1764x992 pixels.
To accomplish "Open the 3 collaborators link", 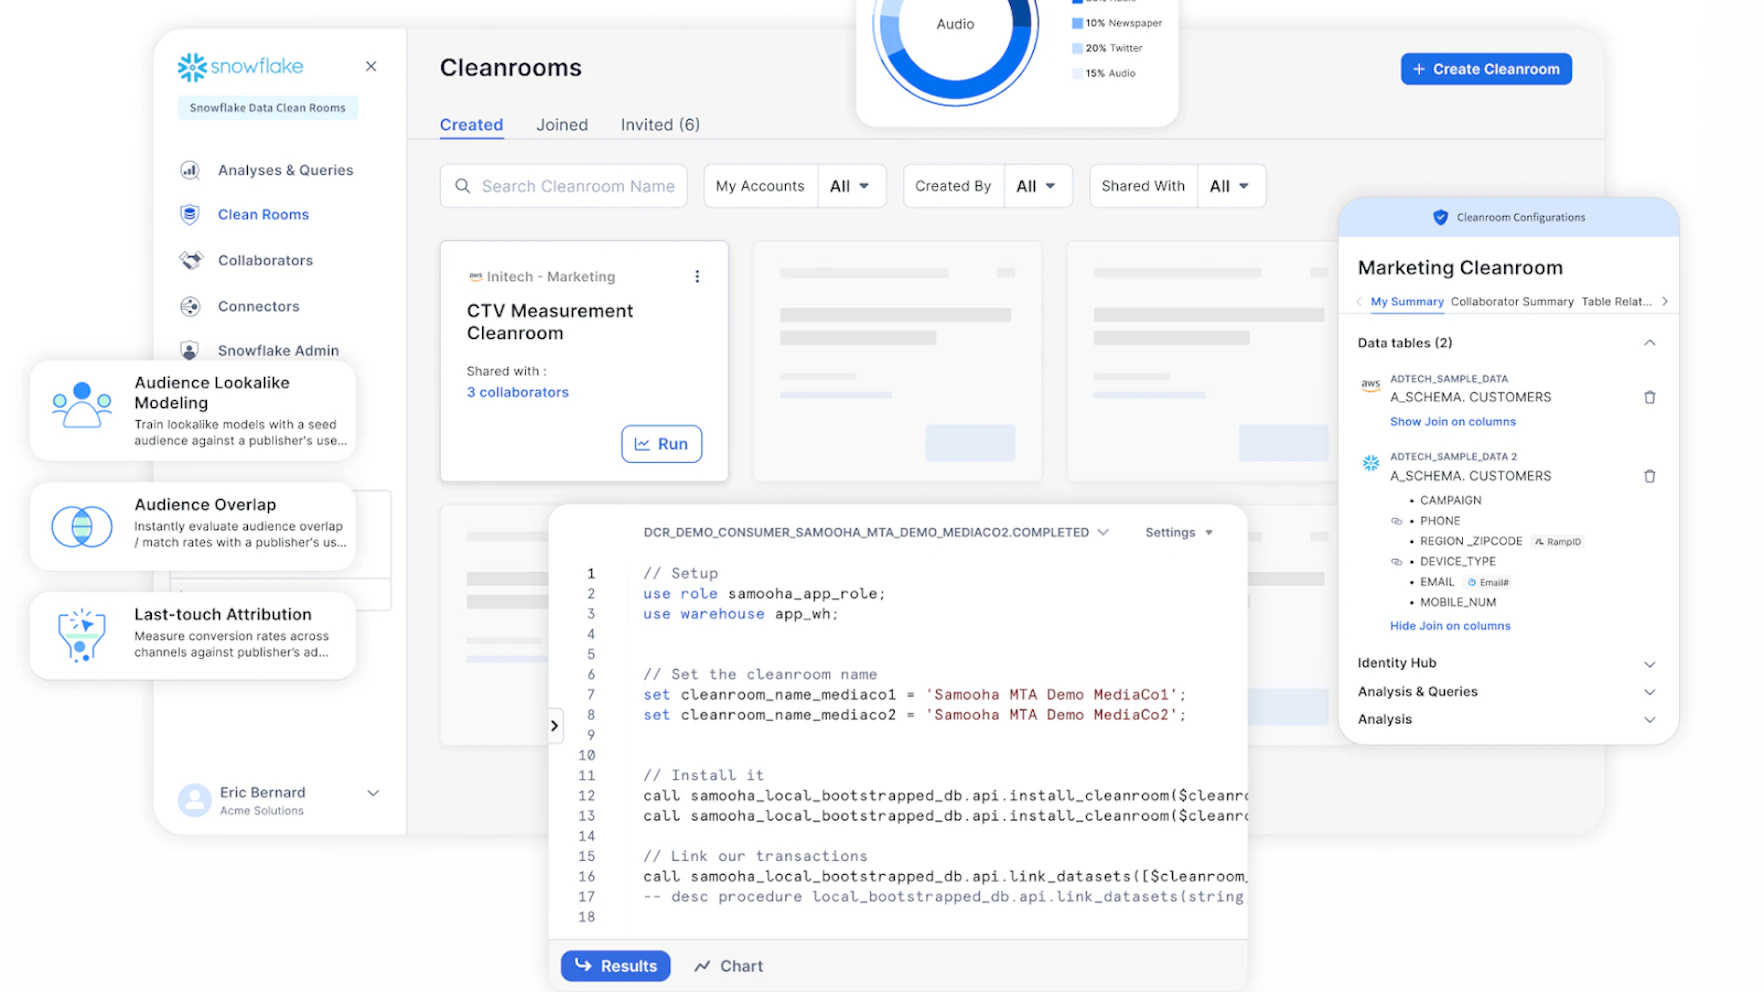I will (518, 392).
